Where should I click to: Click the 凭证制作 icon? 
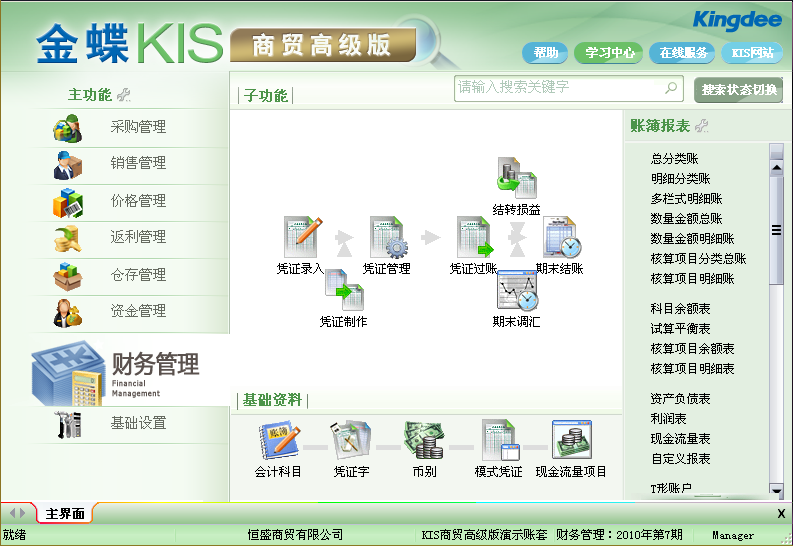343,296
